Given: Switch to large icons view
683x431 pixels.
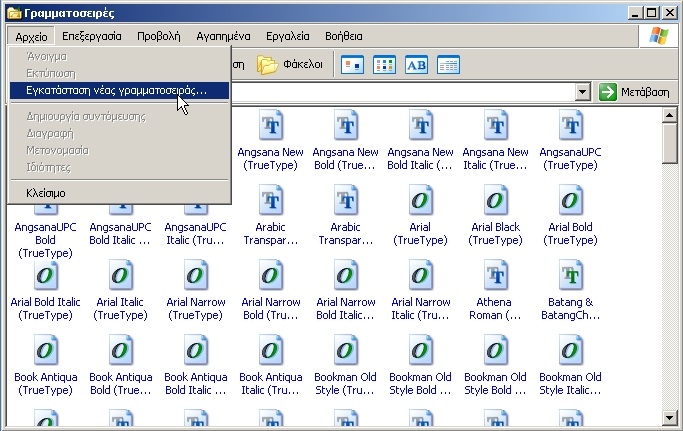Looking at the screenshot, I should point(352,65).
